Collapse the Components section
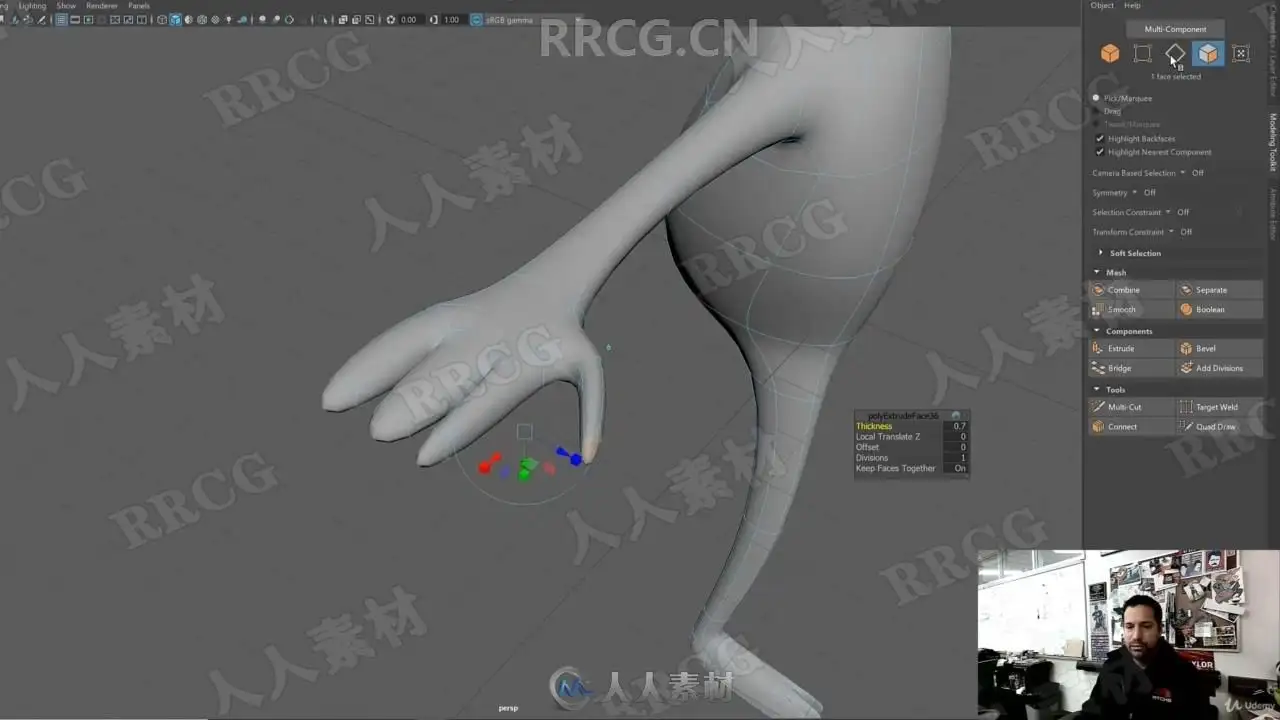Image resolution: width=1280 pixels, height=720 pixels. 1097,331
